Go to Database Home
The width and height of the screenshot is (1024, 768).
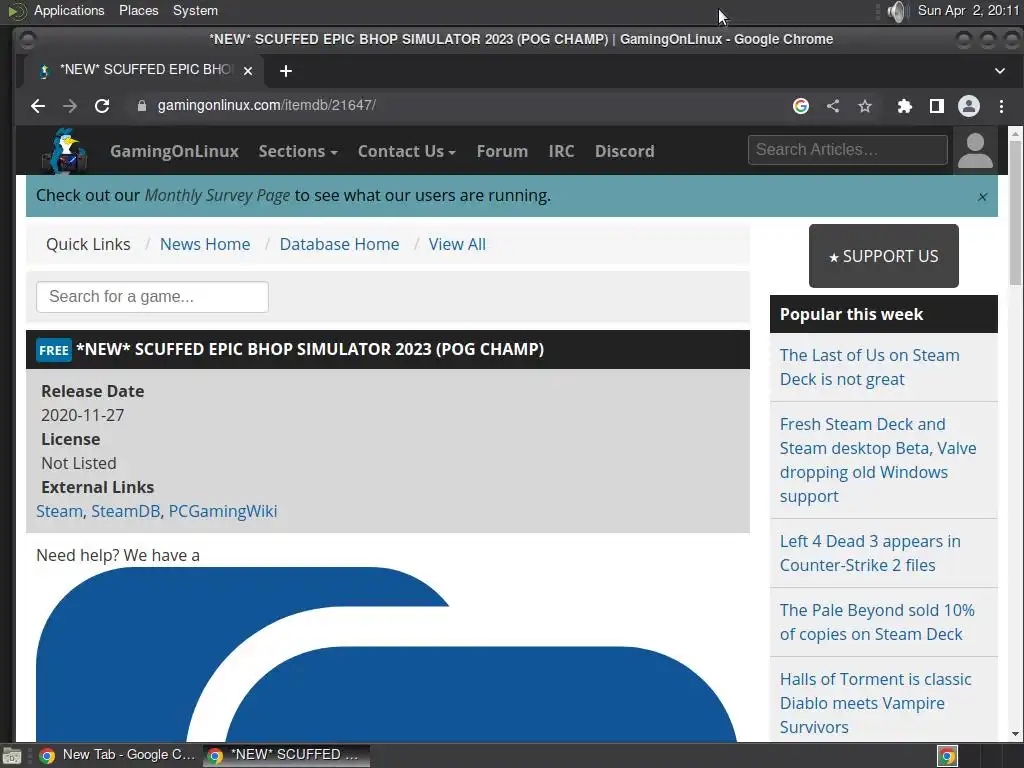tap(340, 244)
